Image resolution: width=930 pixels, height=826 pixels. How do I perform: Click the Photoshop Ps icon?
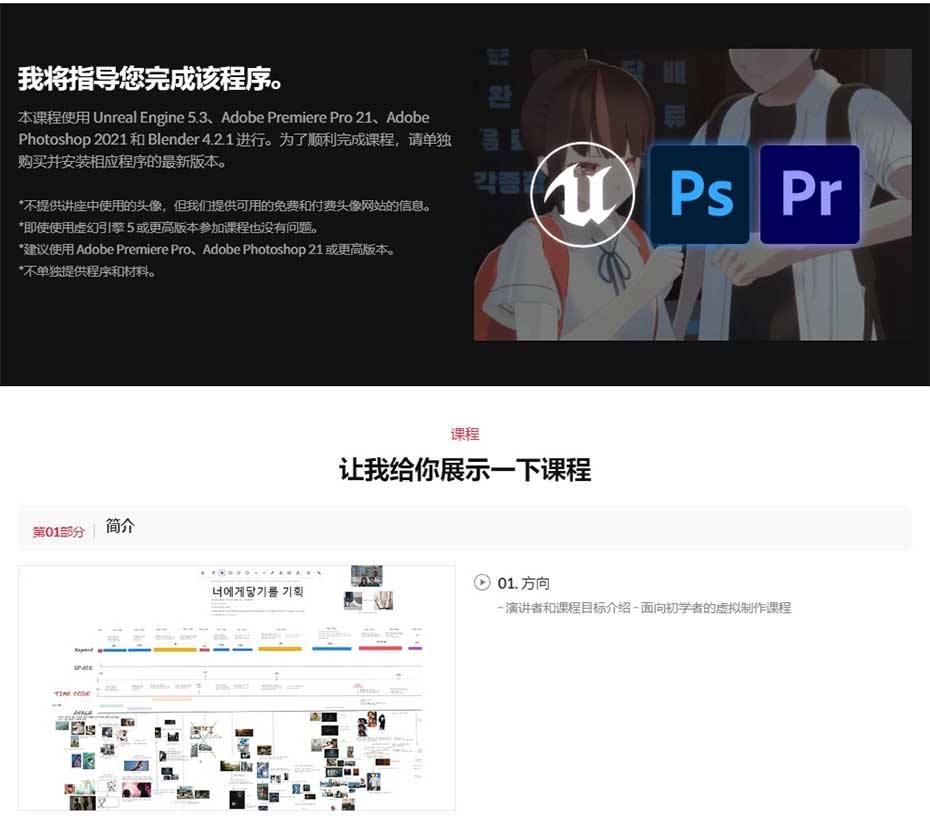point(700,194)
